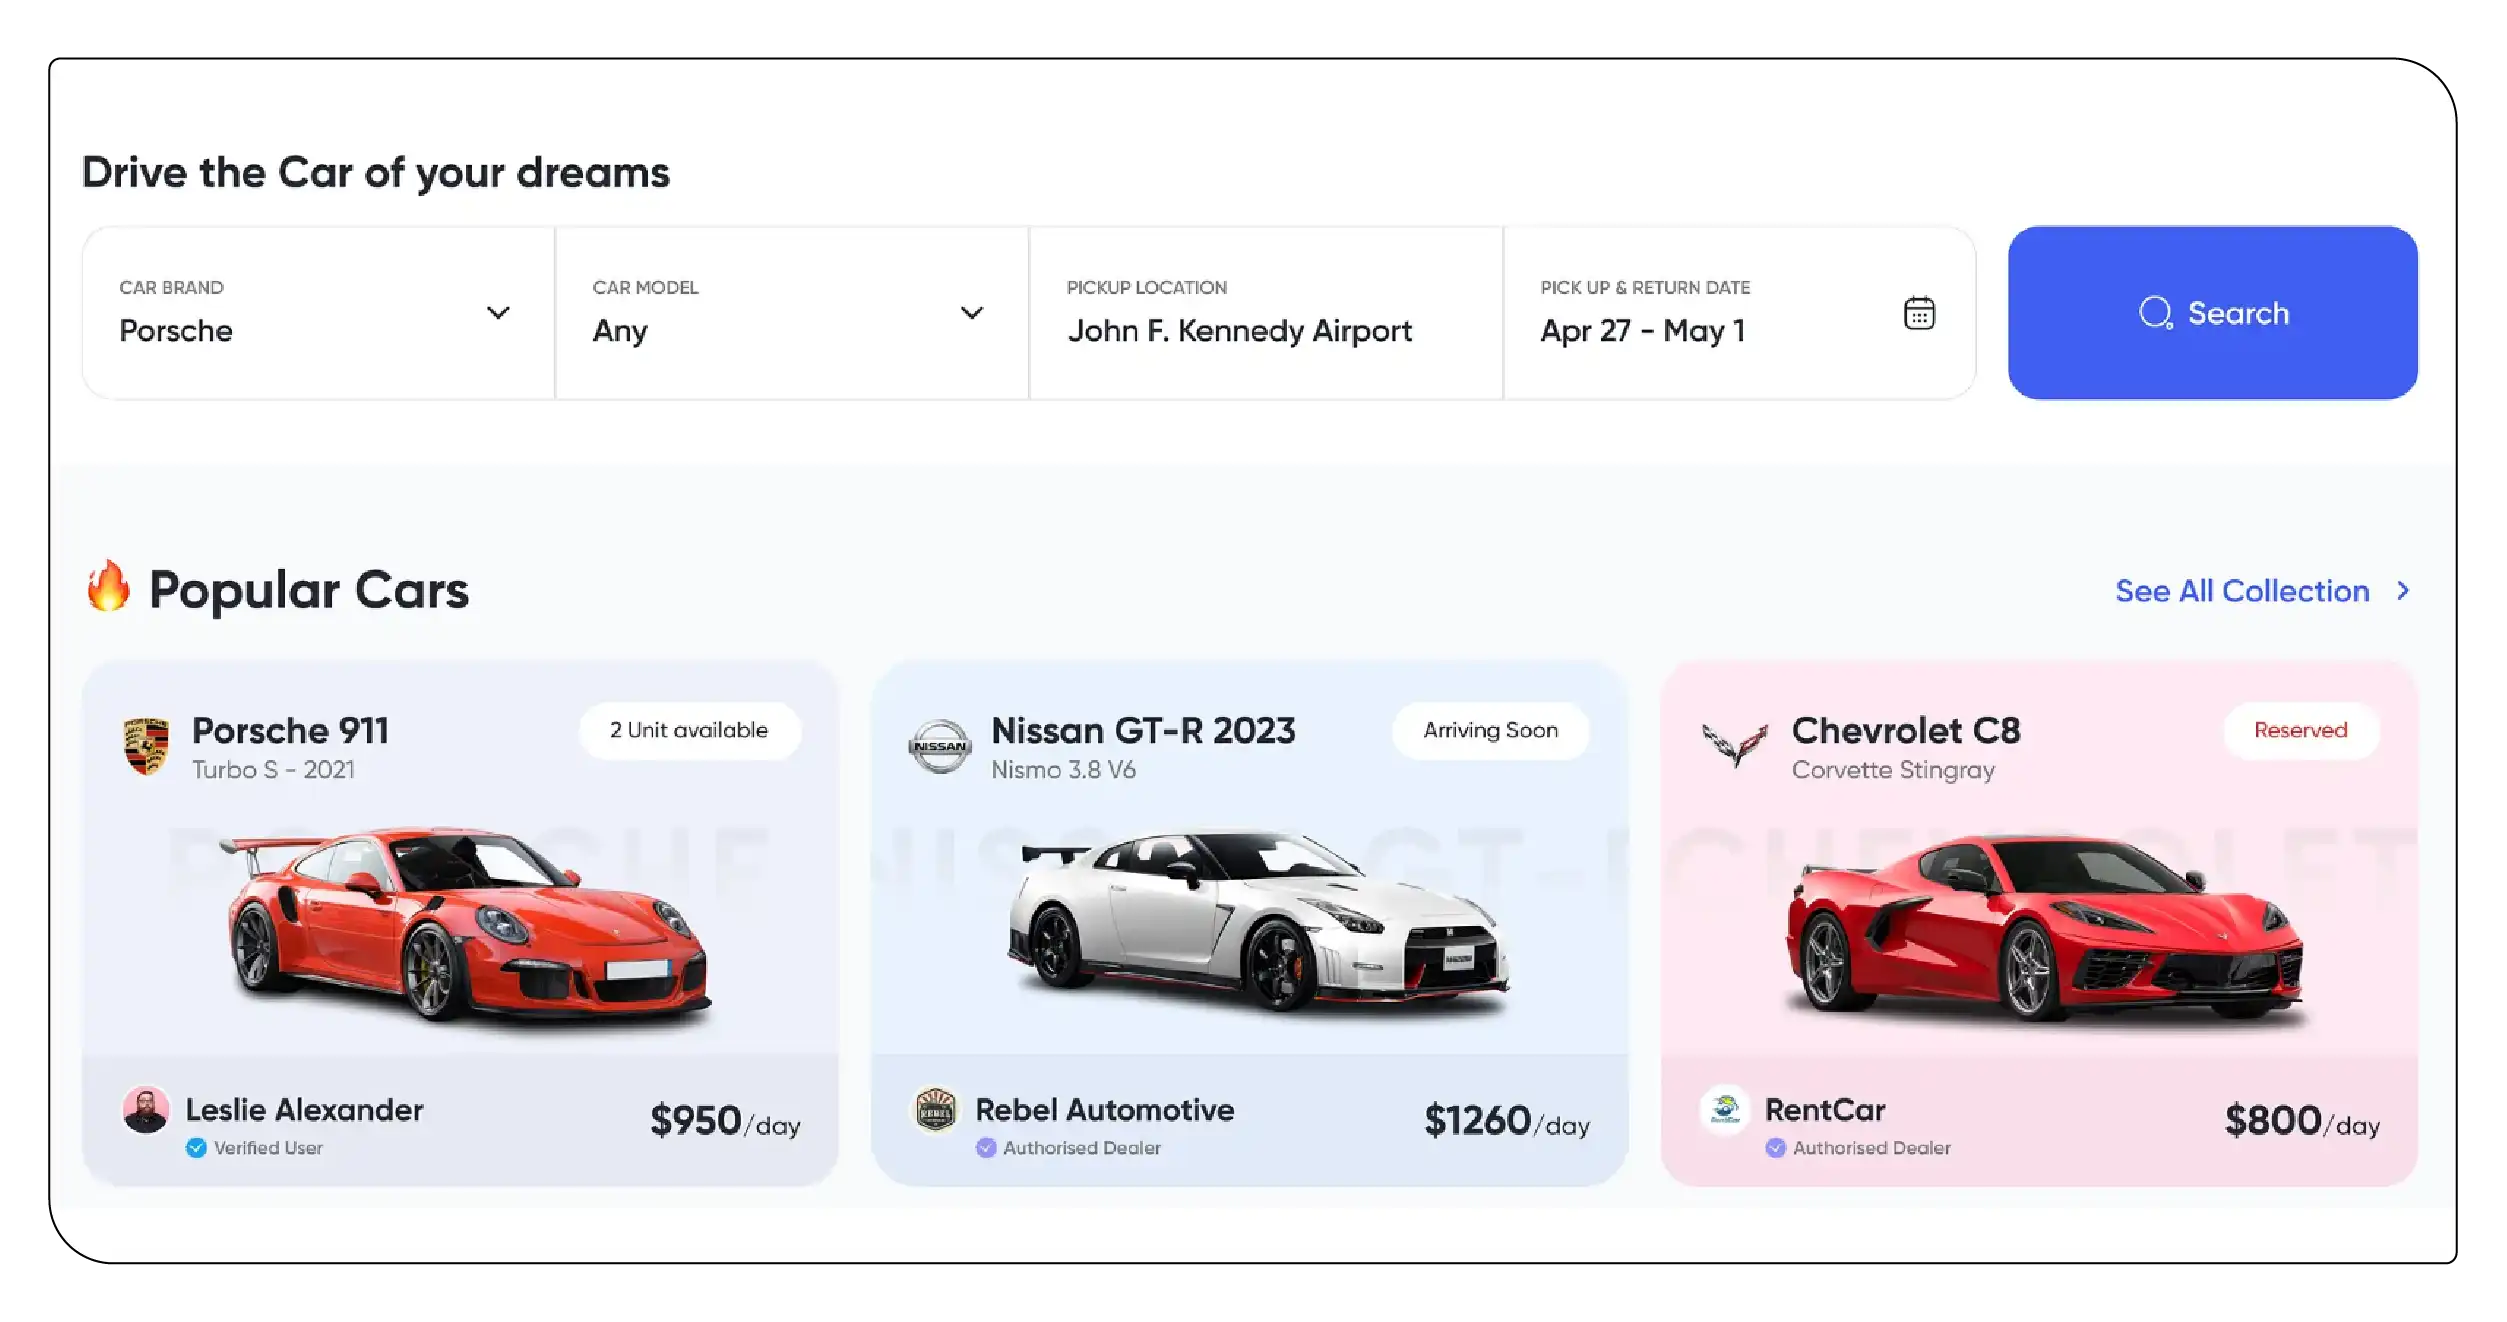The height and width of the screenshot is (1322, 2507).
Task: Click the Reserved status badge
Action: click(x=2299, y=731)
